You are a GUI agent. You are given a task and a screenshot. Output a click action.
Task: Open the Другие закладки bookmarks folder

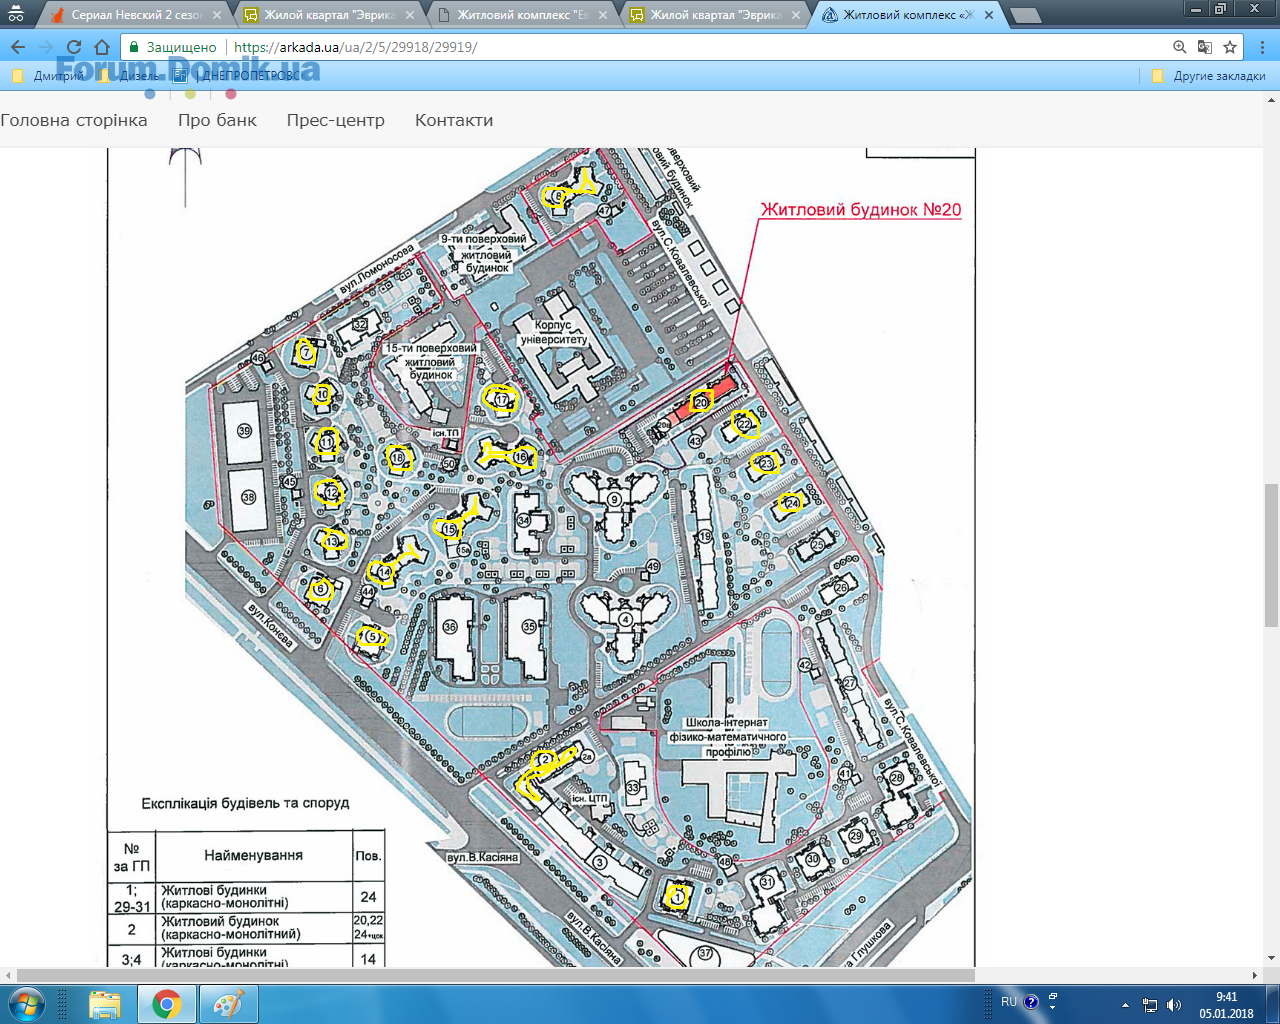click(1209, 76)
